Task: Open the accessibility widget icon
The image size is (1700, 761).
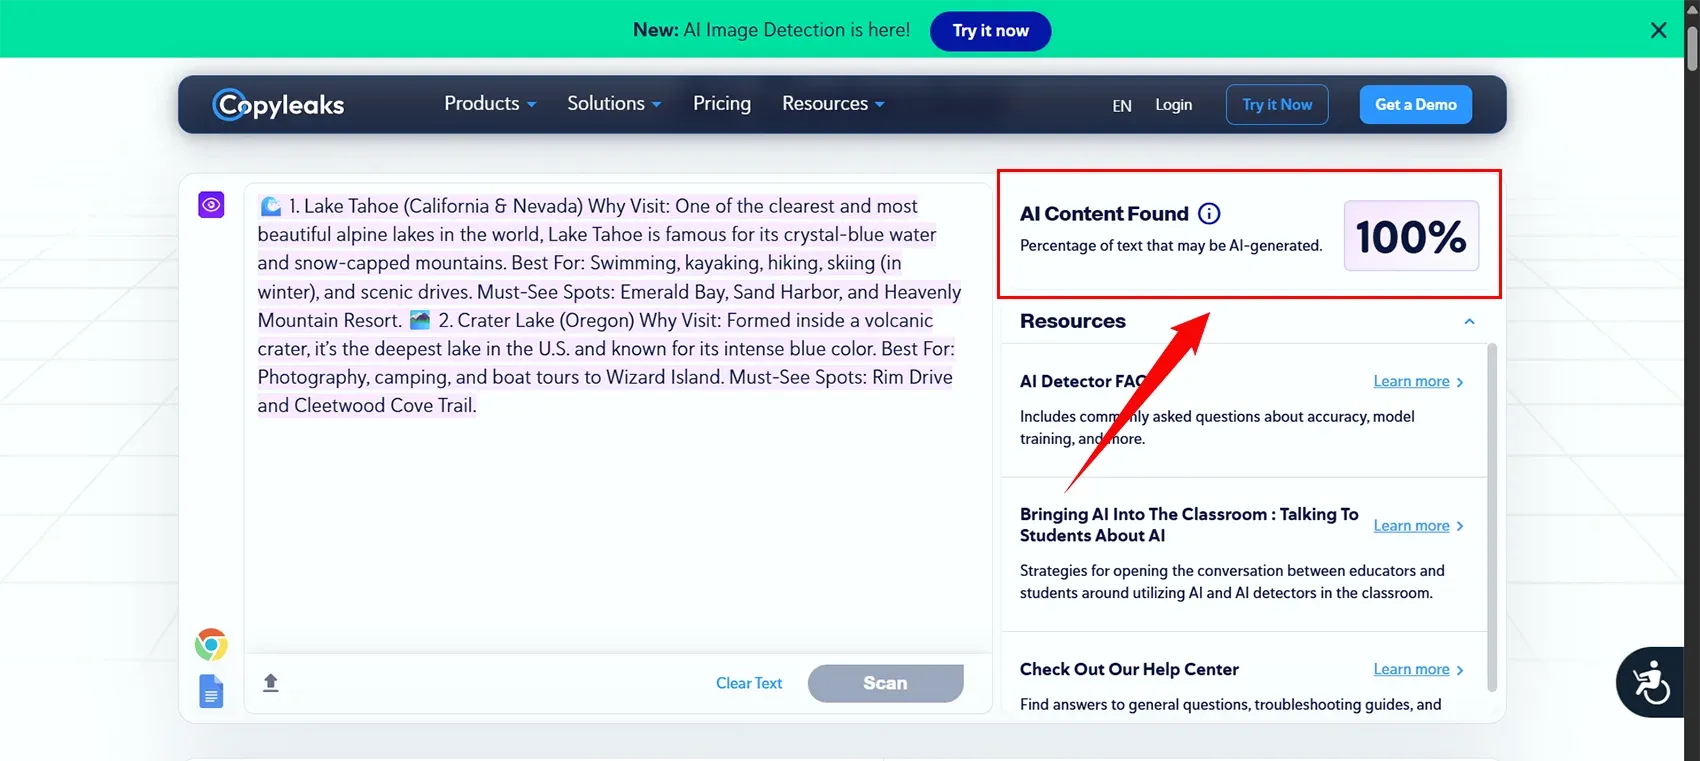Action: tap(1649, 683)
